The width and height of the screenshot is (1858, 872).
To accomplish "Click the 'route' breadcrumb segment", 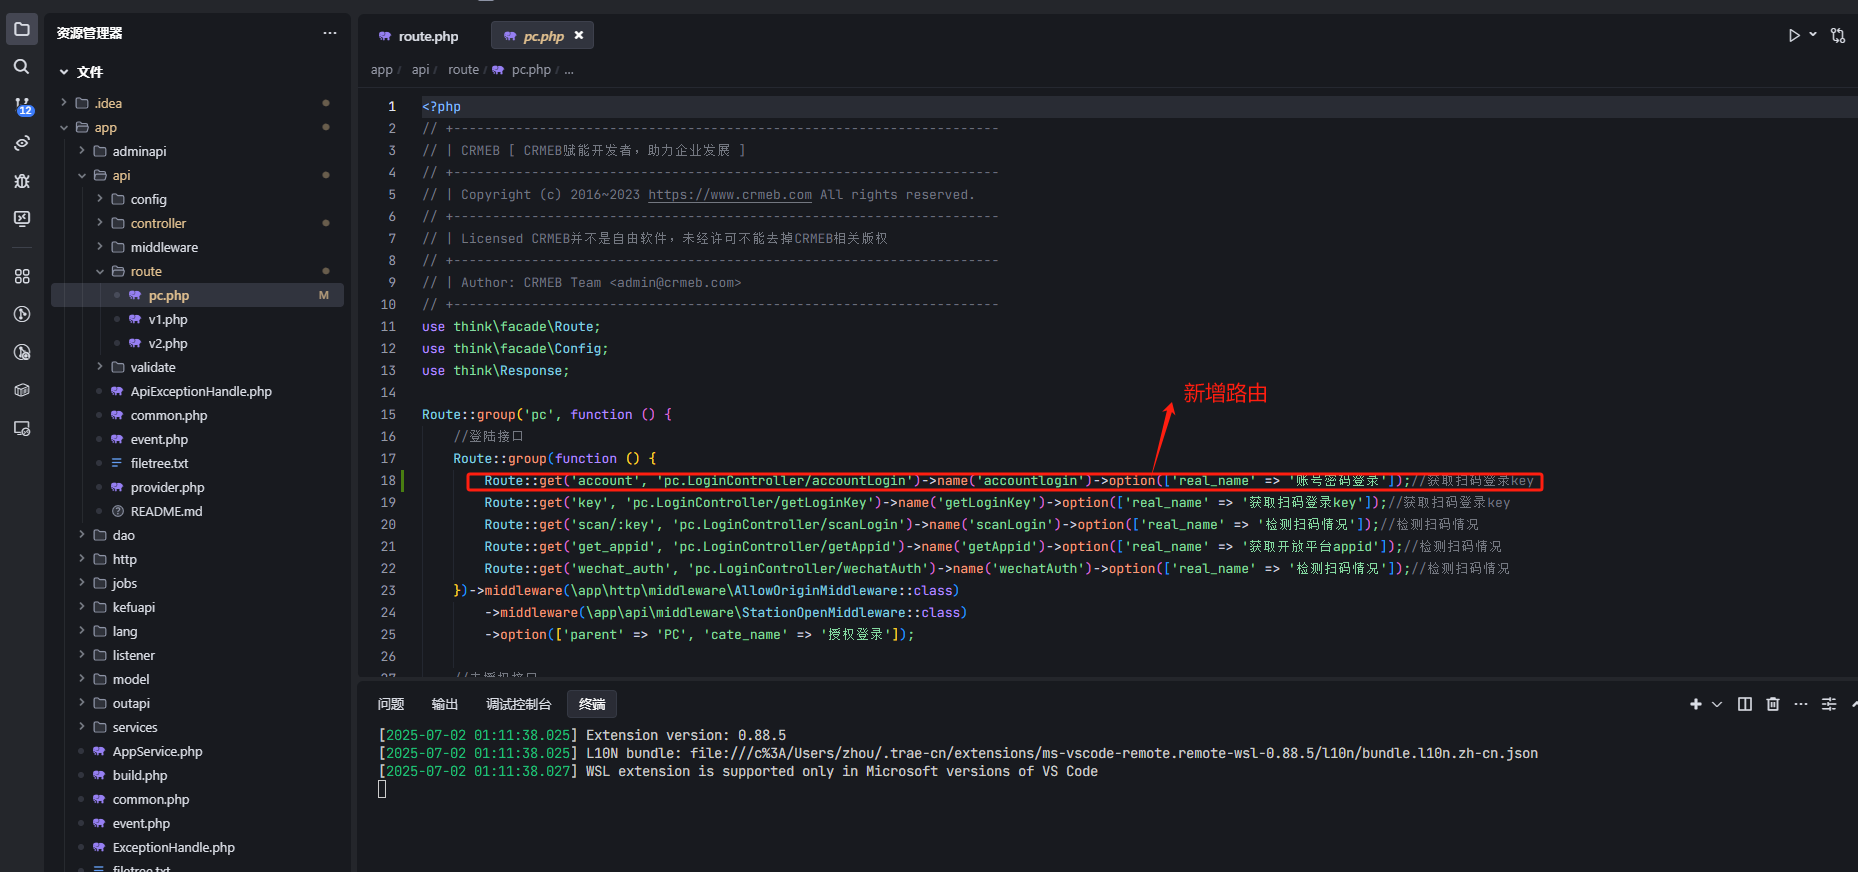I will coord(463,70).
